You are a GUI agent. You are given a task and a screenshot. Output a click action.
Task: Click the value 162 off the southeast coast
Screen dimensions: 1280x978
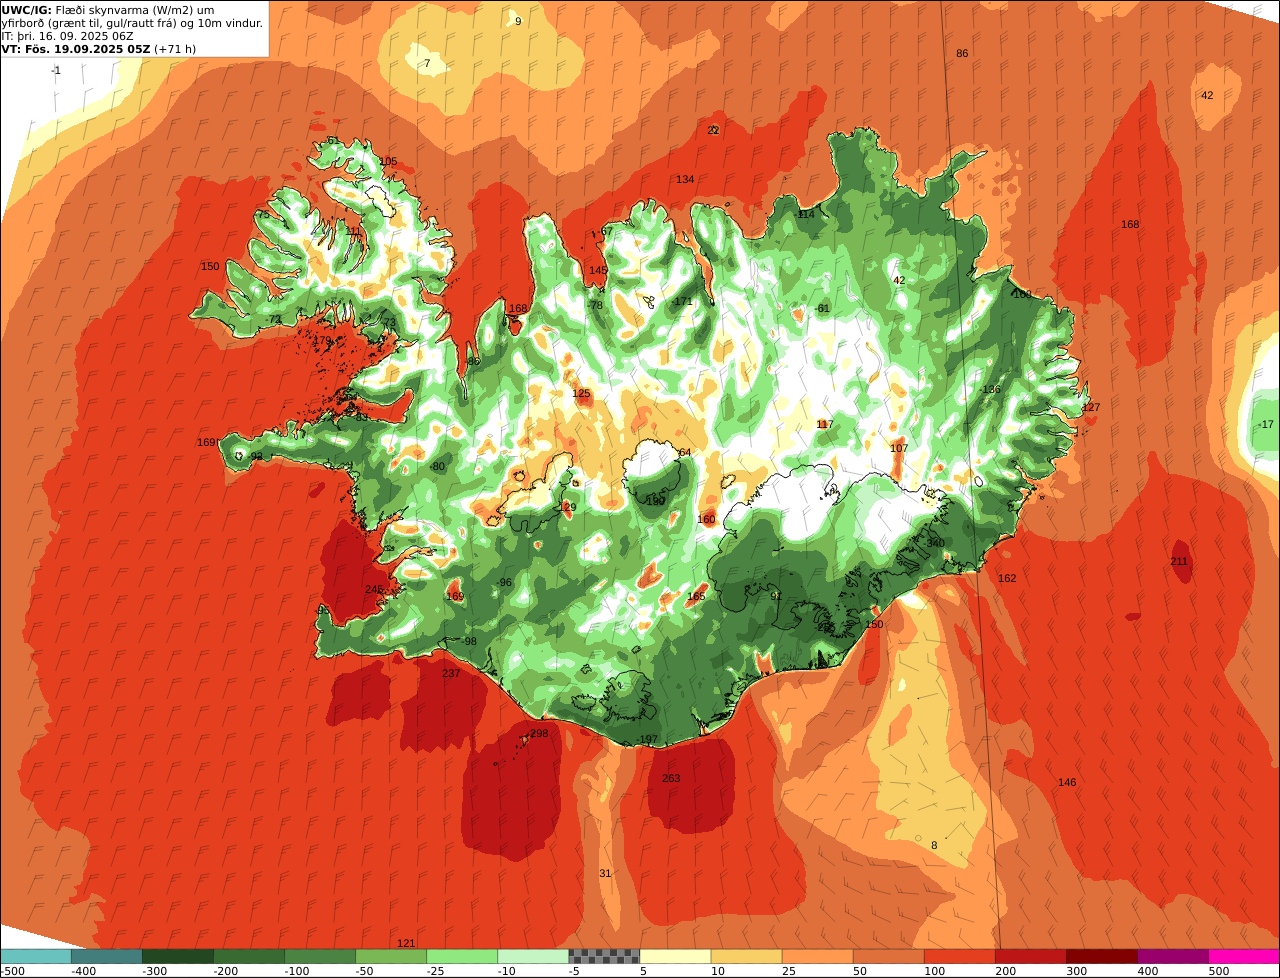click(x=1007, y=579)
